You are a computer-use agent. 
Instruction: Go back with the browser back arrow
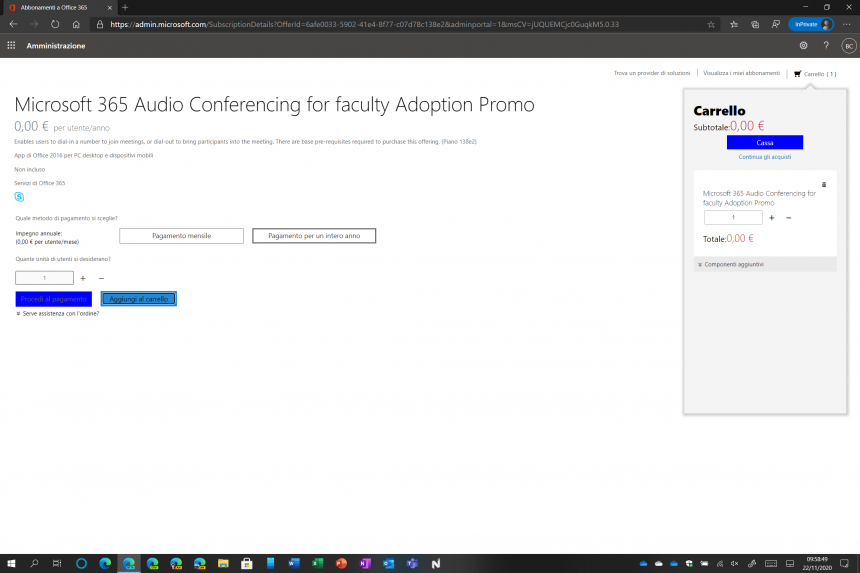[13, 24]
